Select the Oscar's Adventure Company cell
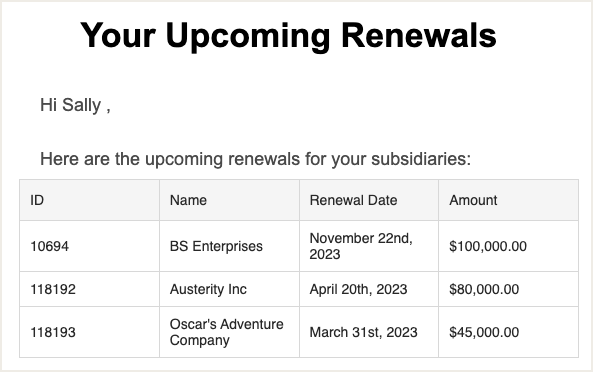593x372 pixels. click(229, 332)
